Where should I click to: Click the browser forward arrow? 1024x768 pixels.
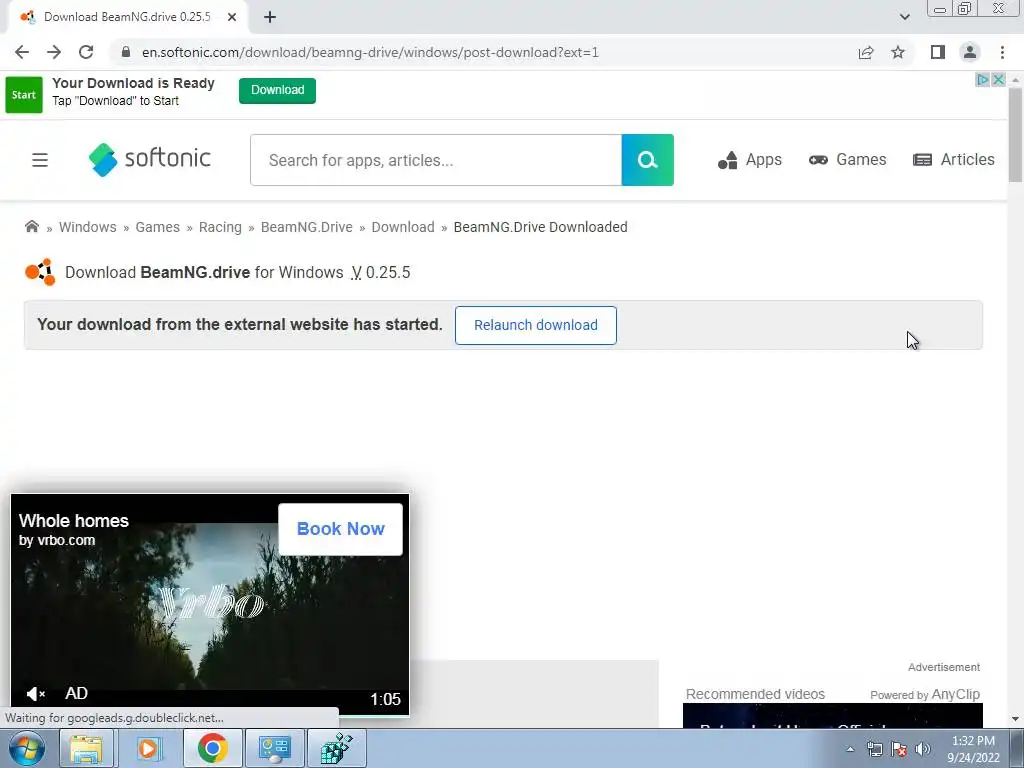point(54,52)
